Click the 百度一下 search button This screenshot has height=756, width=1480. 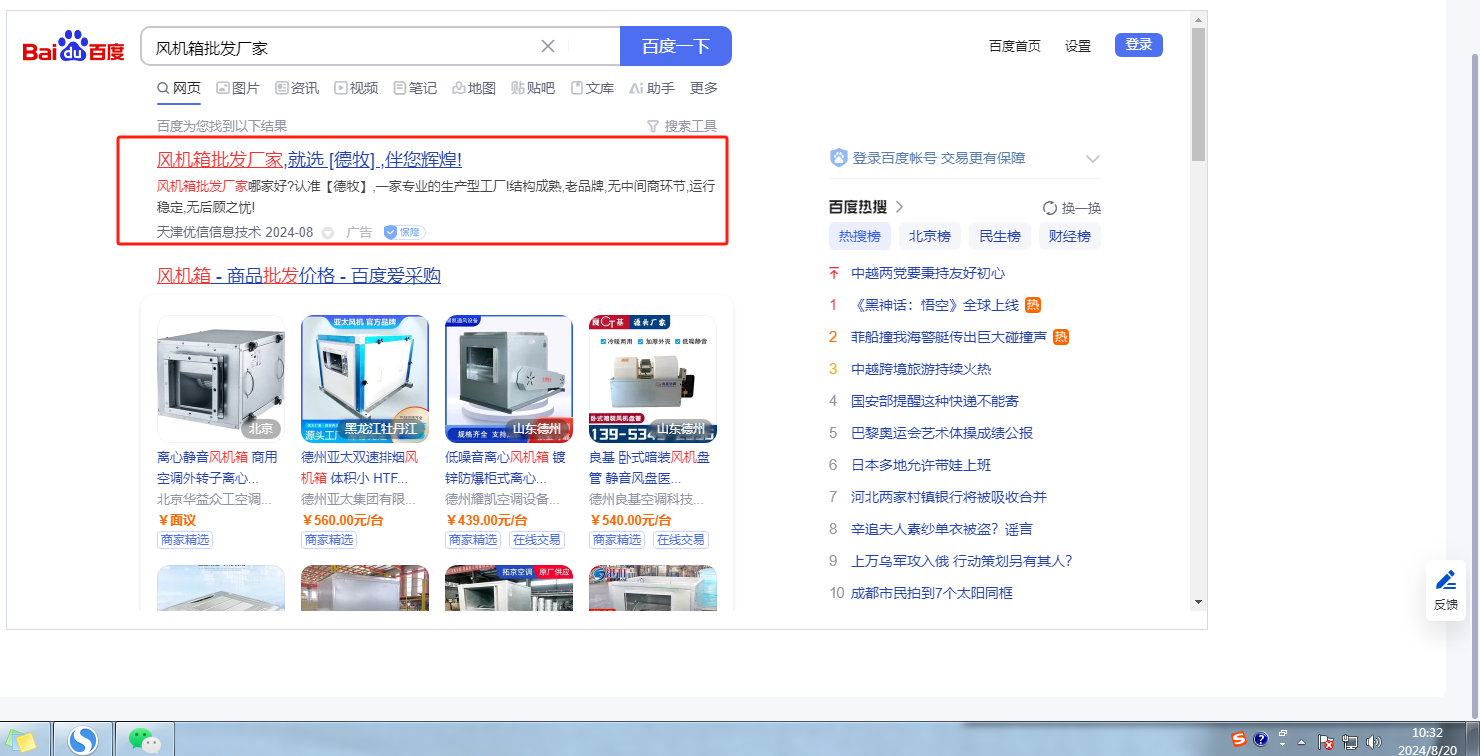click(676, 46)
